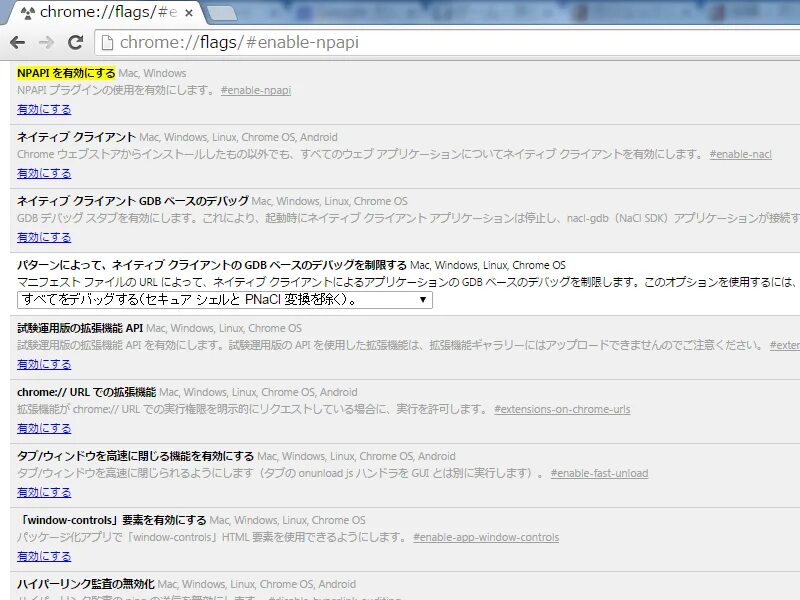
Task: Click the chrome:// URL での拡張機能 title
Action: pyautogui.click(x=86, y=392)
